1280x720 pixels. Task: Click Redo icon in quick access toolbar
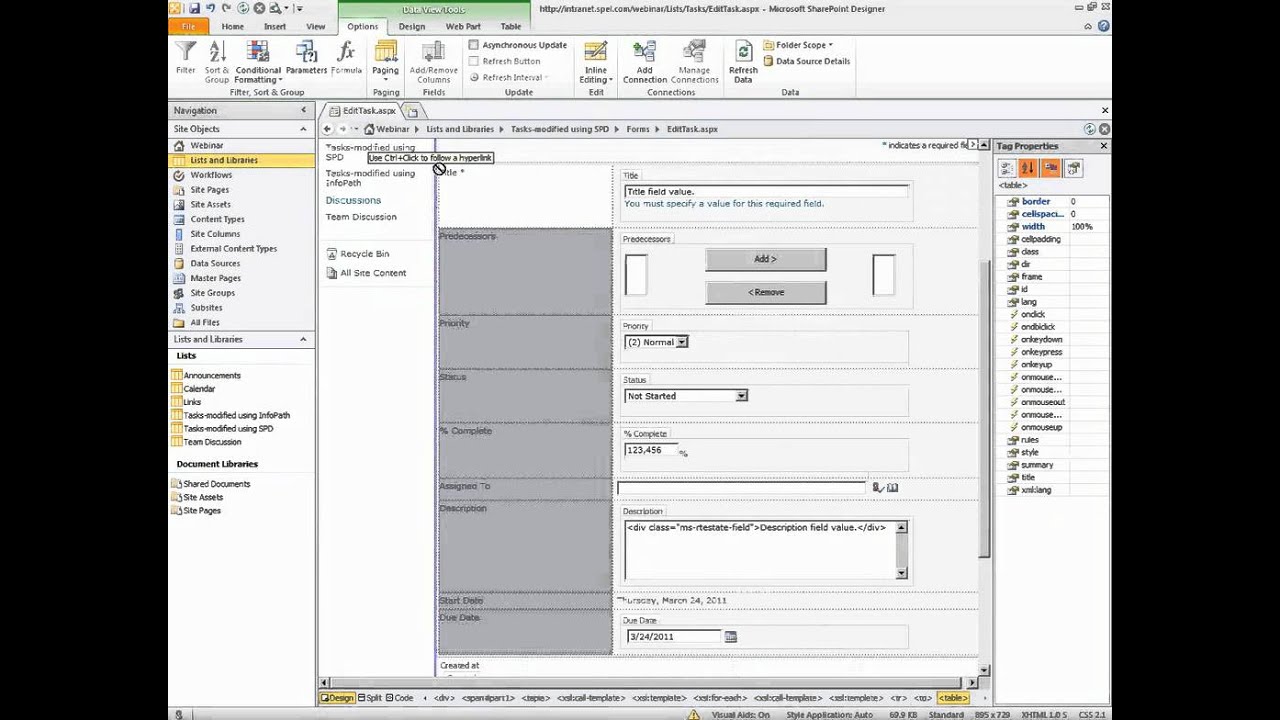226,8
